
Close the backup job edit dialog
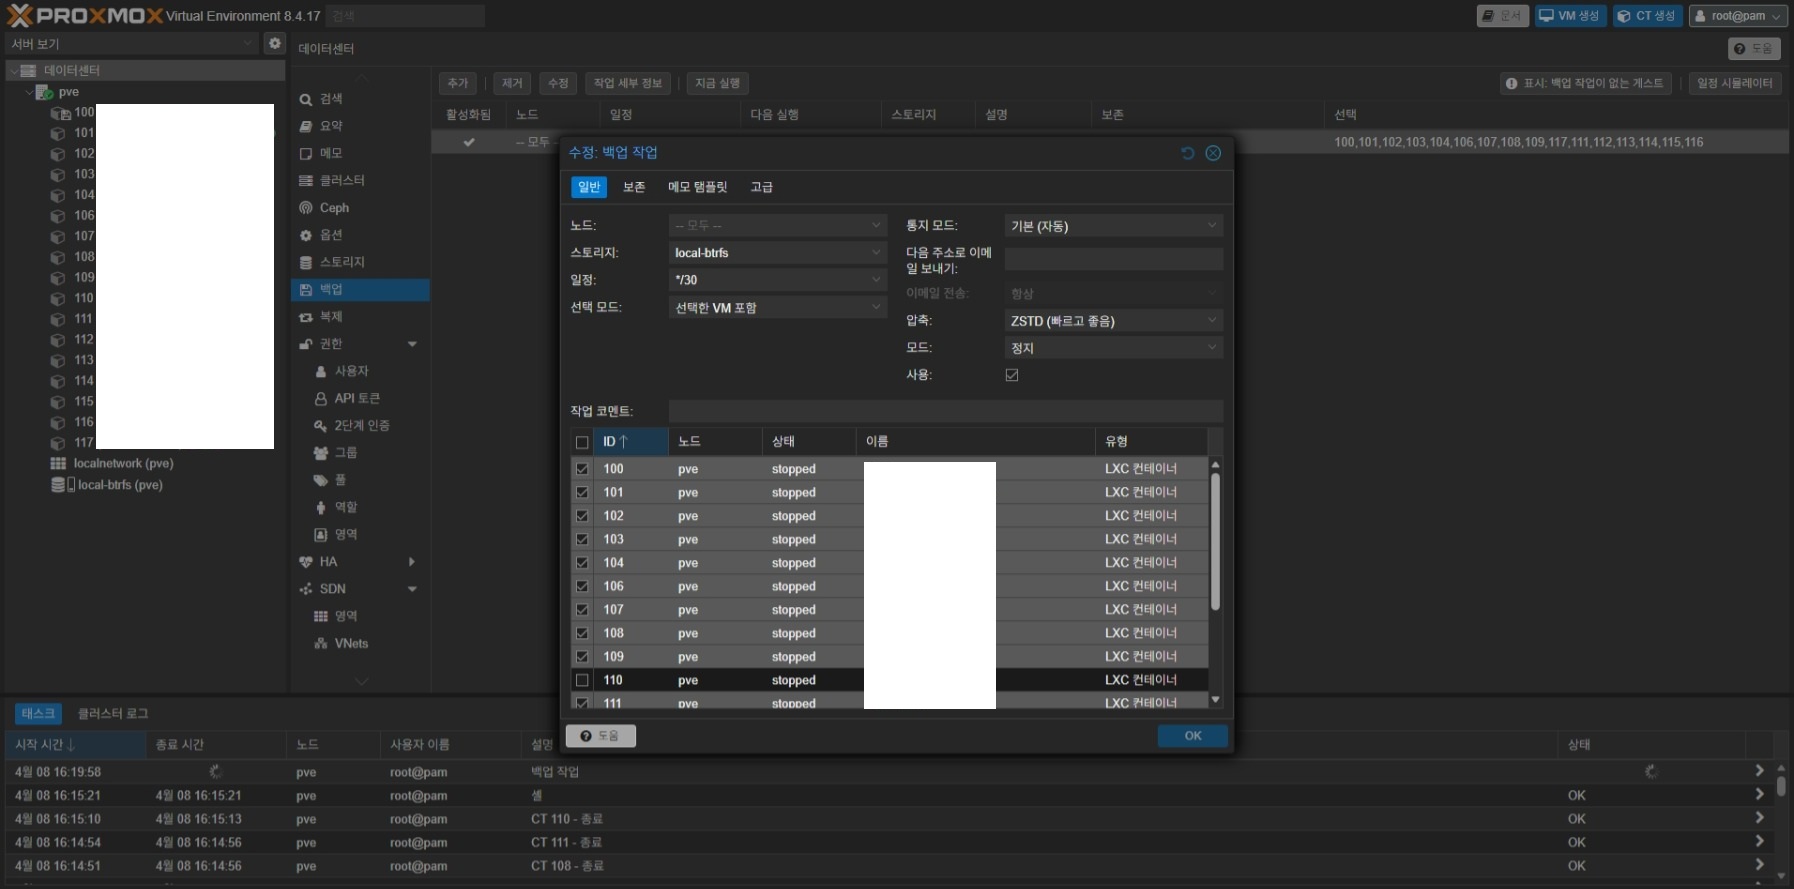tap(1213, 153)
